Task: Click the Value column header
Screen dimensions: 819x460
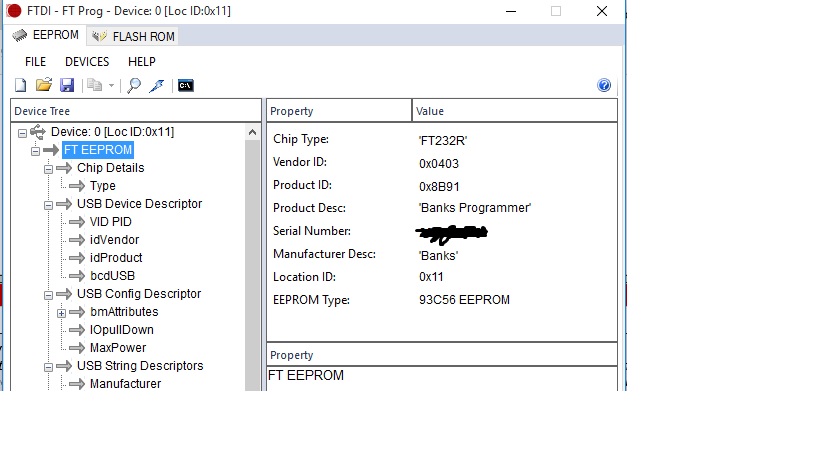Action: point(514,111)
